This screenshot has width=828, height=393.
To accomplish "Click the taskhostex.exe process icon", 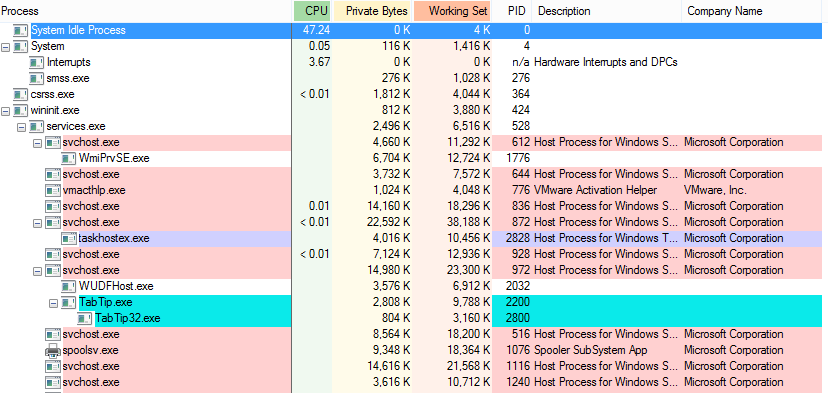I will pyautogui.click(x=68, y=238).
